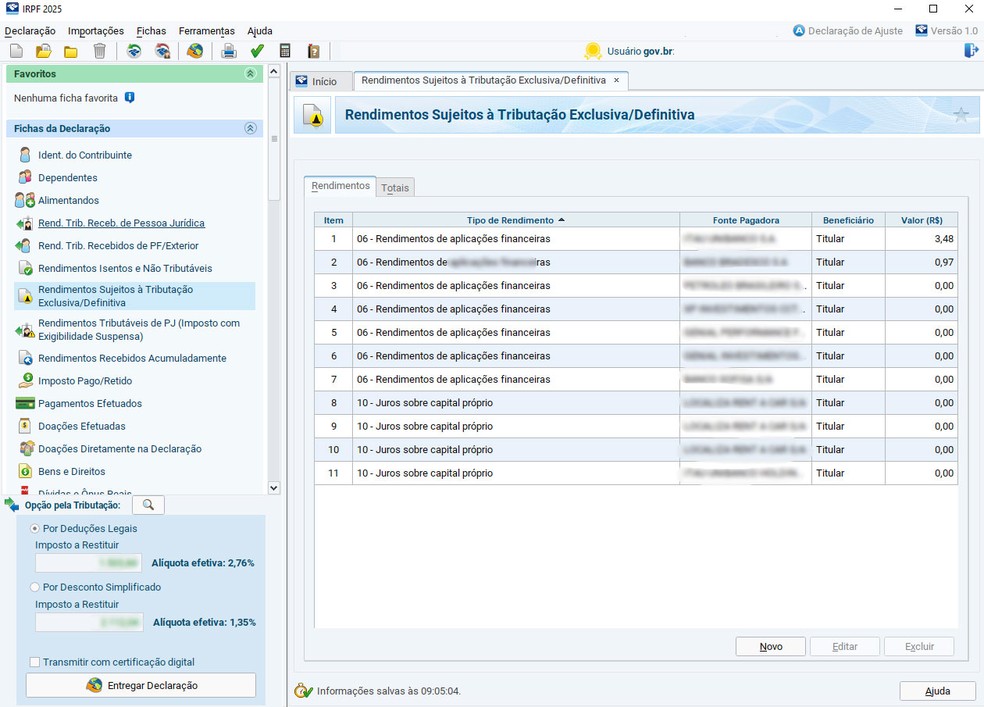Click the favorite star icon in header
The height and width of the screenshot is (707, 984).
coord(961,115)
